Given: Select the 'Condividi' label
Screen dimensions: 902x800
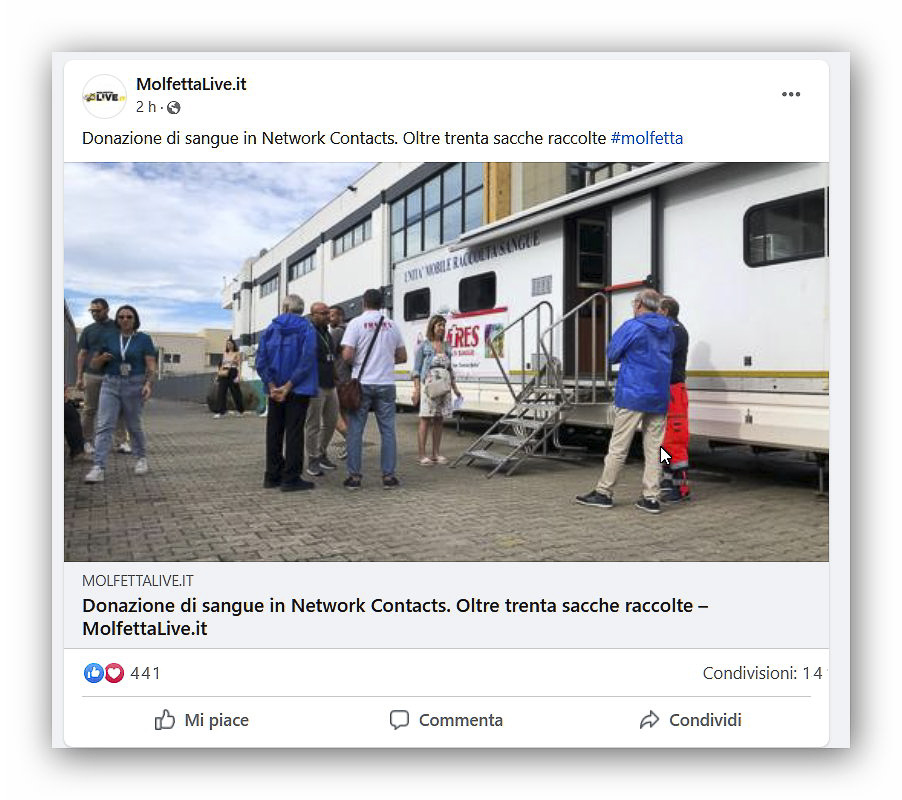Looking at the screenshot, I should tap(705, 720).
